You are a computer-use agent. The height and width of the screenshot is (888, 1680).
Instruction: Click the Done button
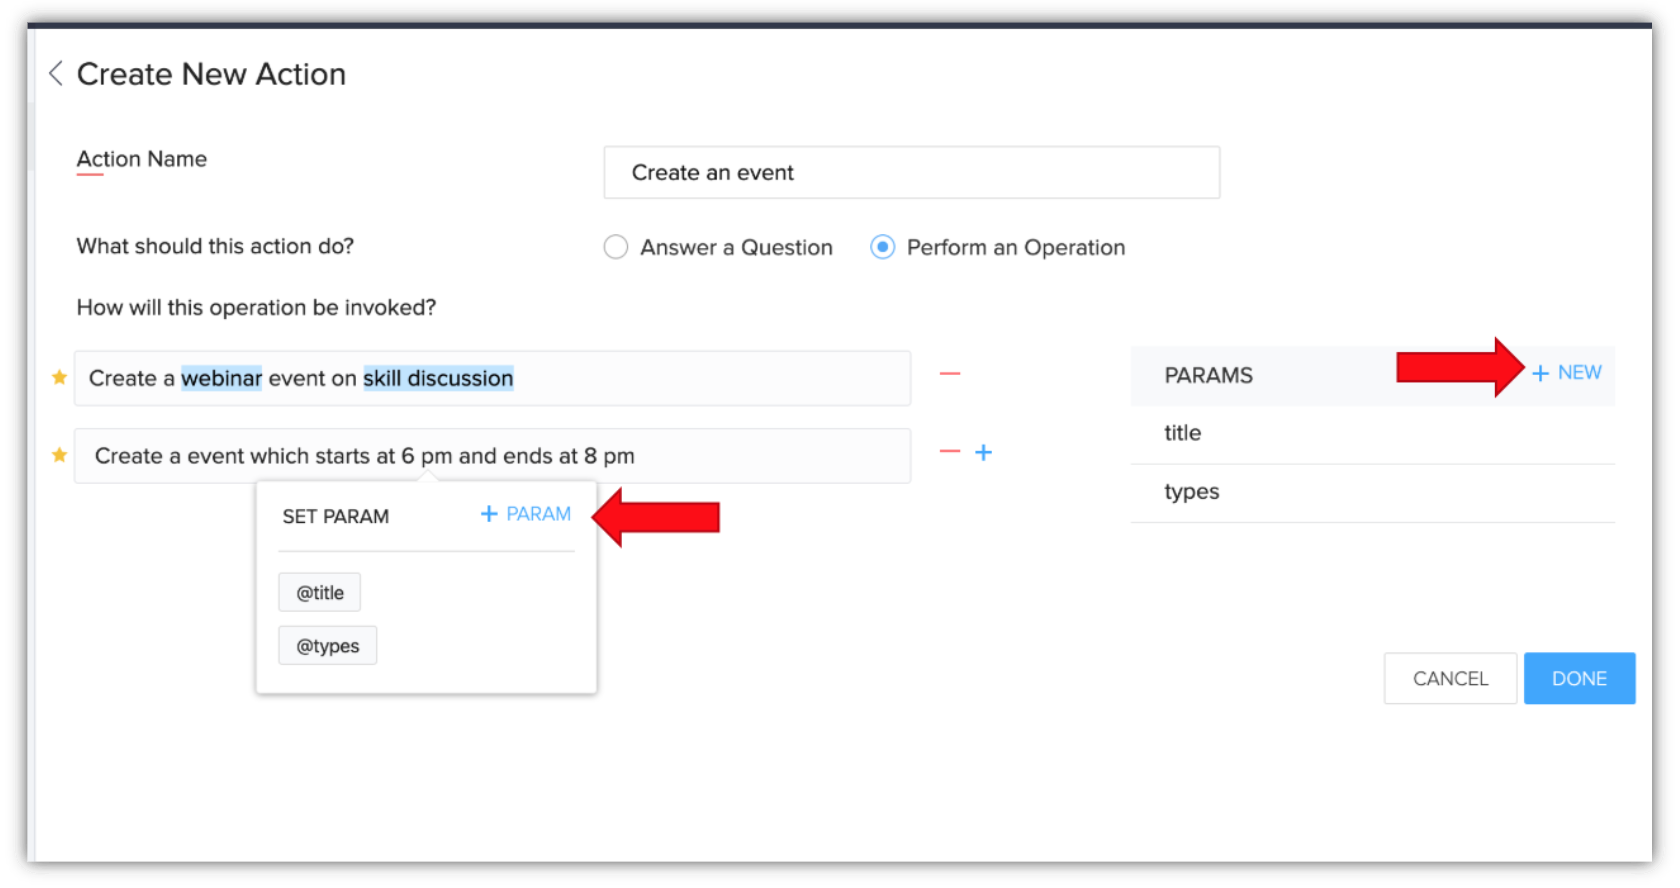[x=1579, y=679]
